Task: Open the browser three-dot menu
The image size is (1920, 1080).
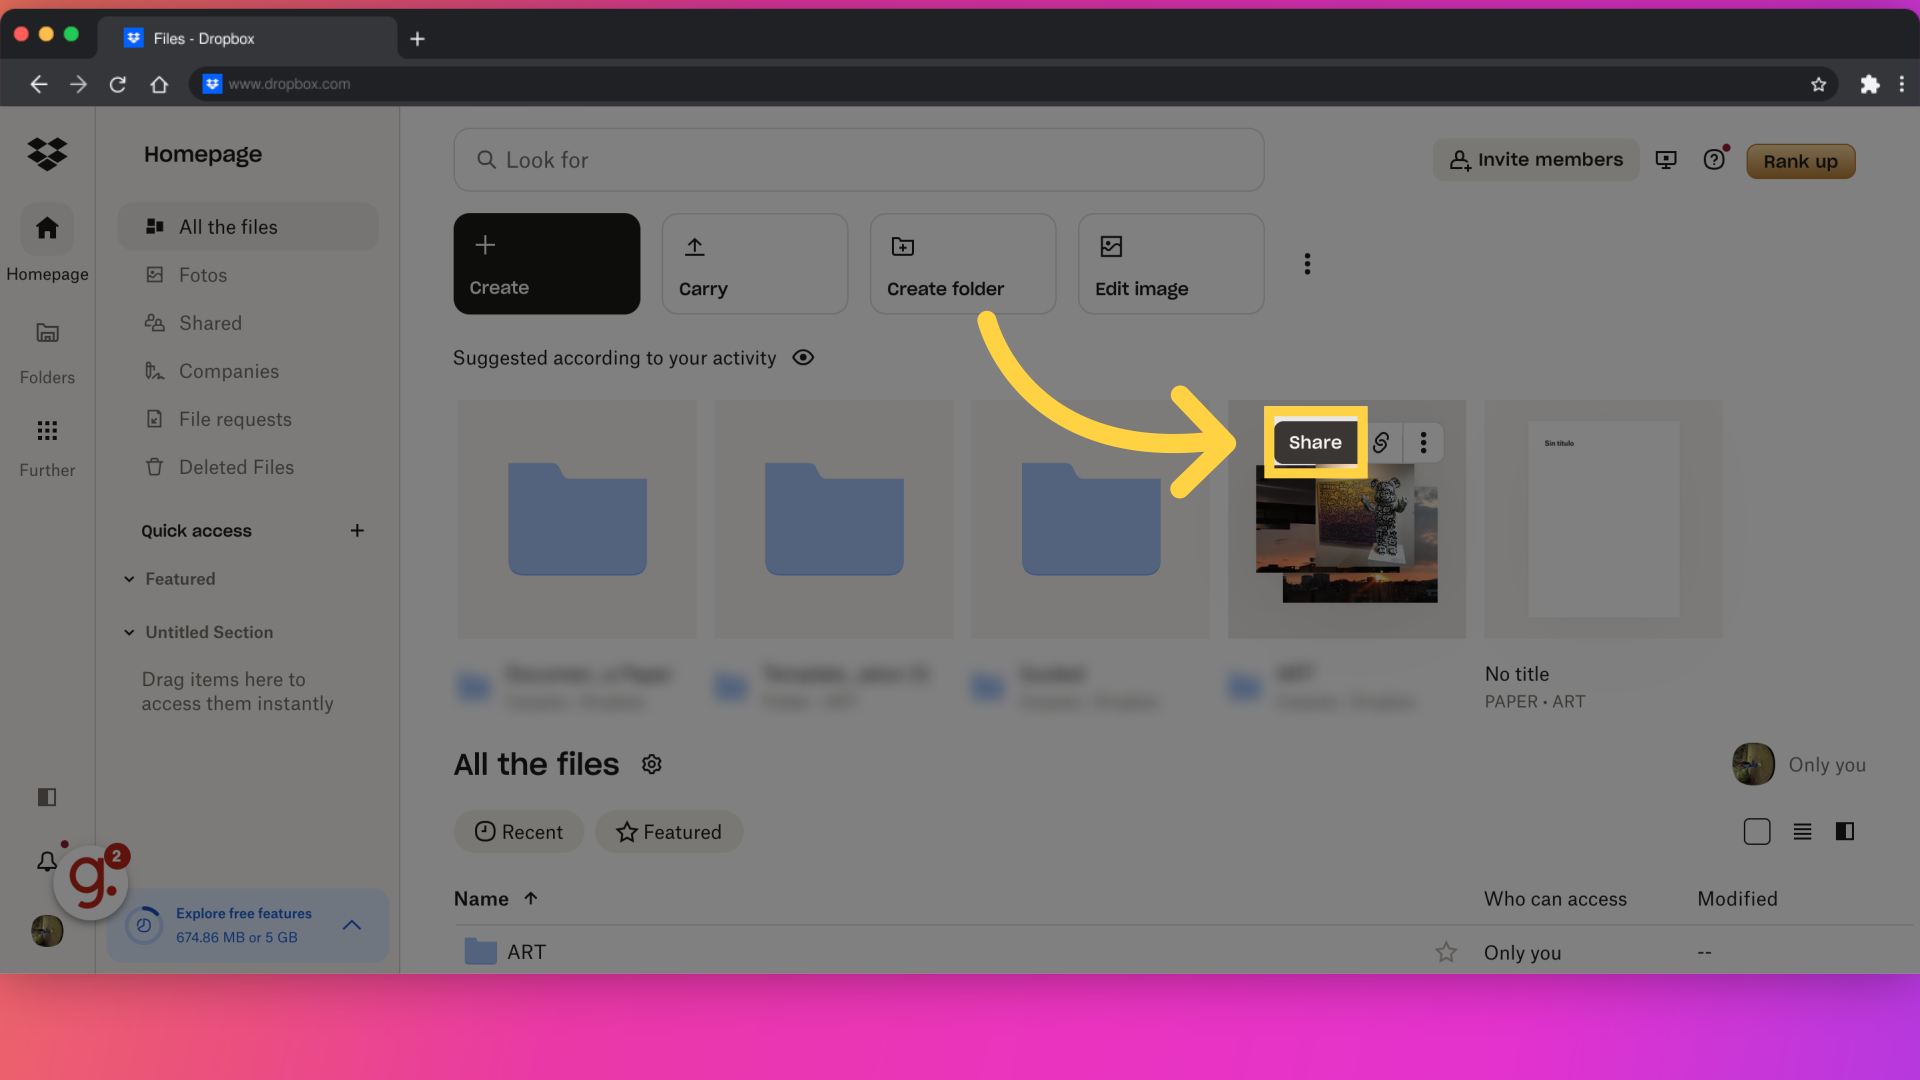Action: click(x=1902, y=85)
